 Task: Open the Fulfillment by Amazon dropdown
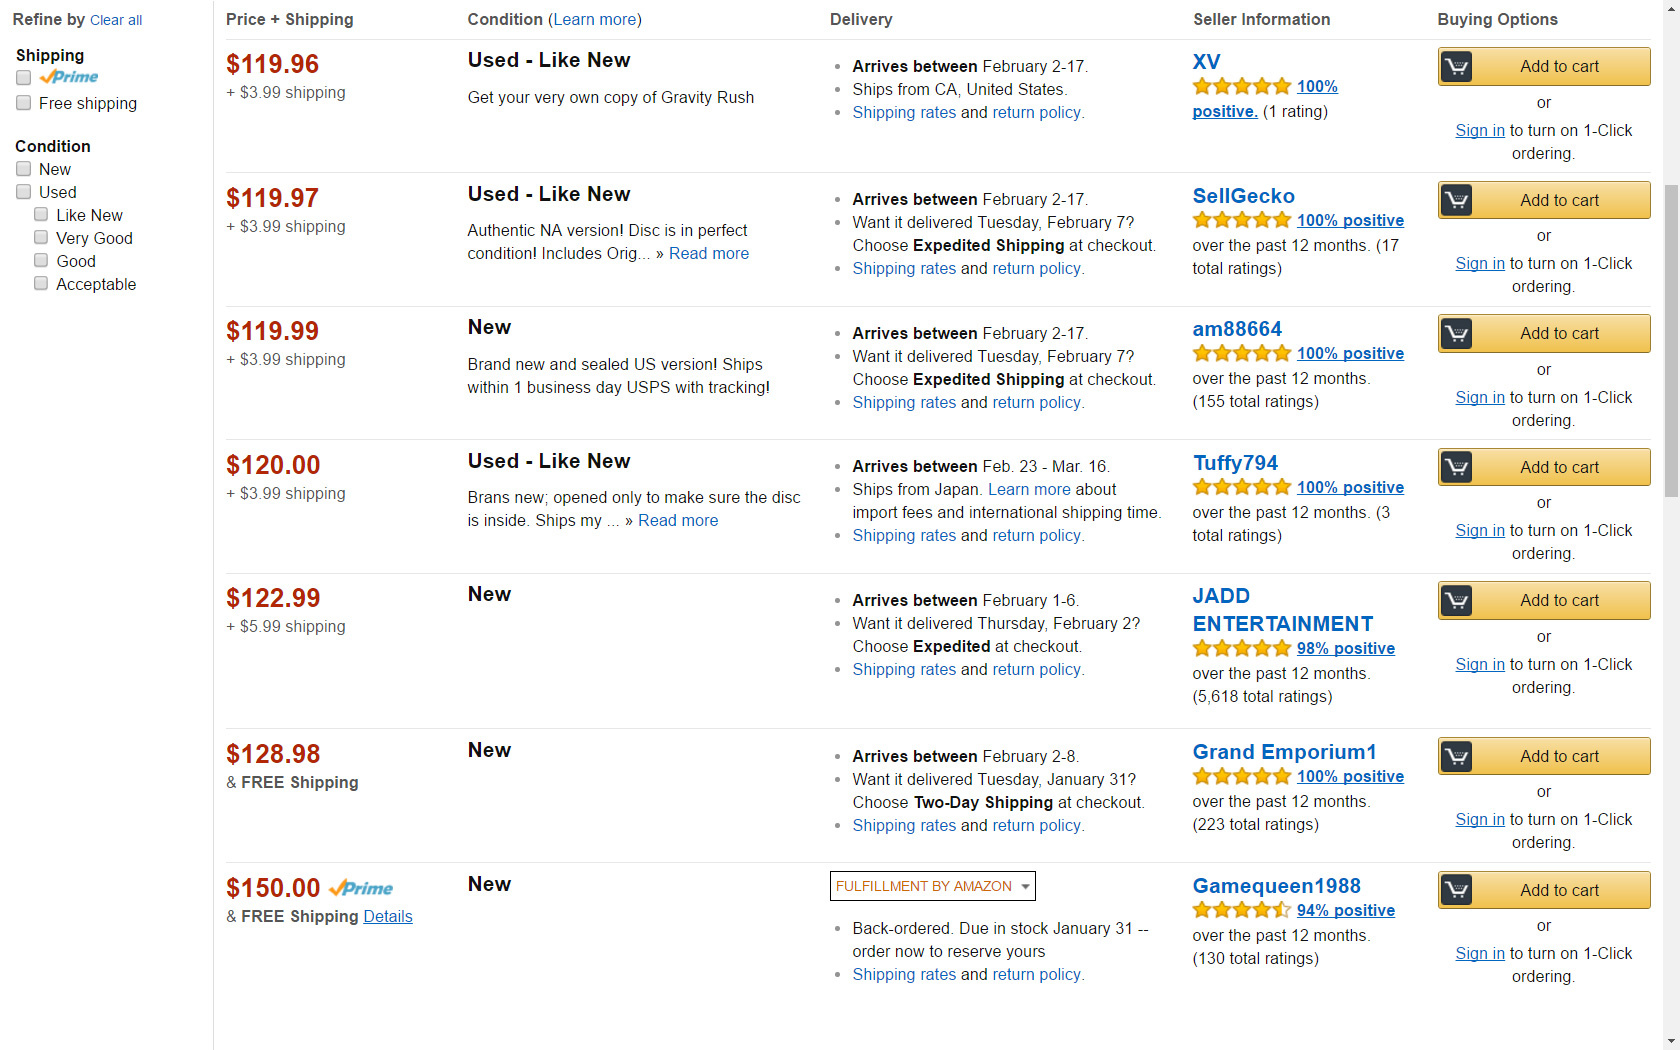point(932,886)
